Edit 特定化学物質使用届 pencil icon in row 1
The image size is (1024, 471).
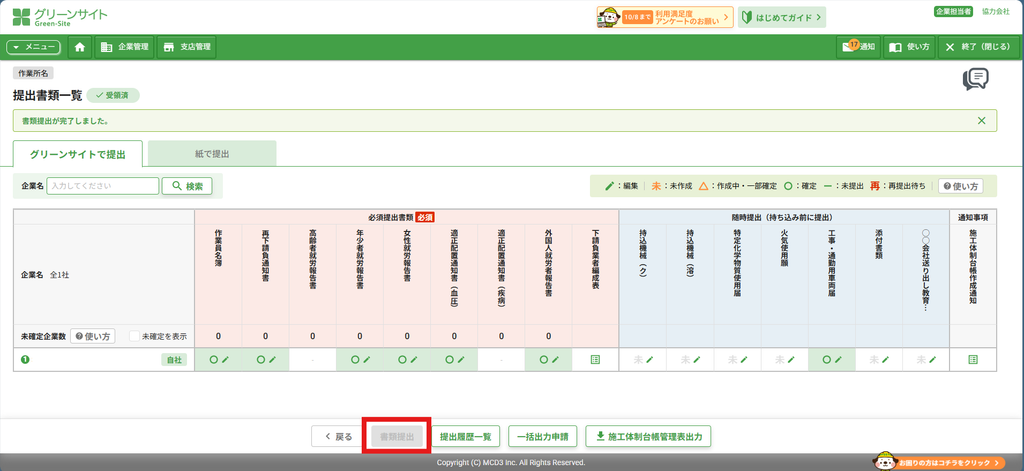click(x=744, y=359)
